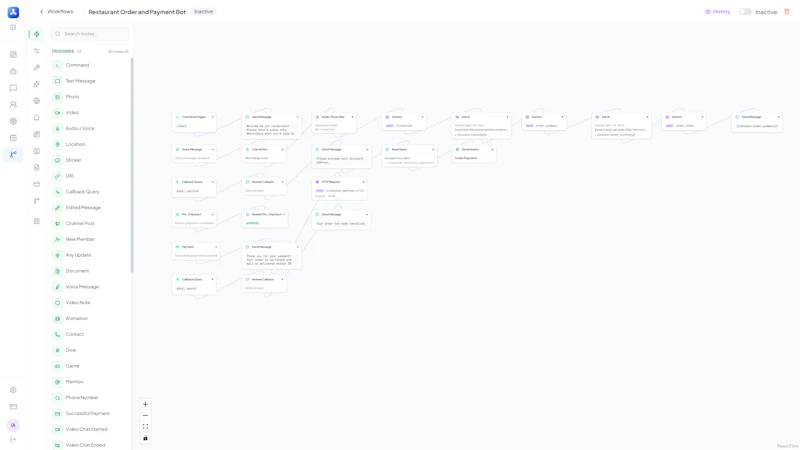Viewport: 800px width, 450px height.
Task: Open the settings gear in left sidebar
Action: [x=13, y=390]
